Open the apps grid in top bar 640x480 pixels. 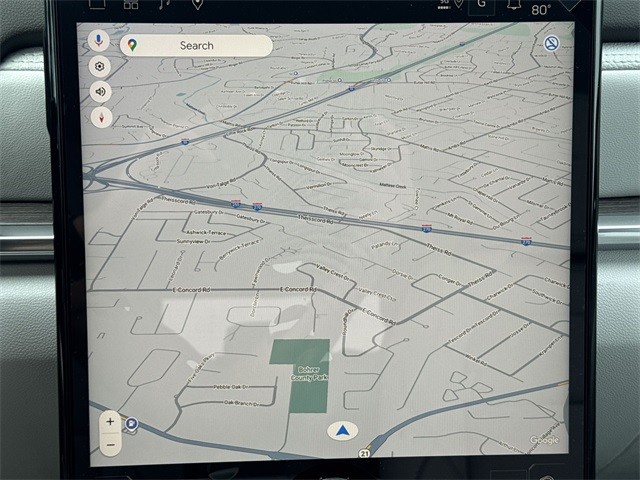(131, 4)
